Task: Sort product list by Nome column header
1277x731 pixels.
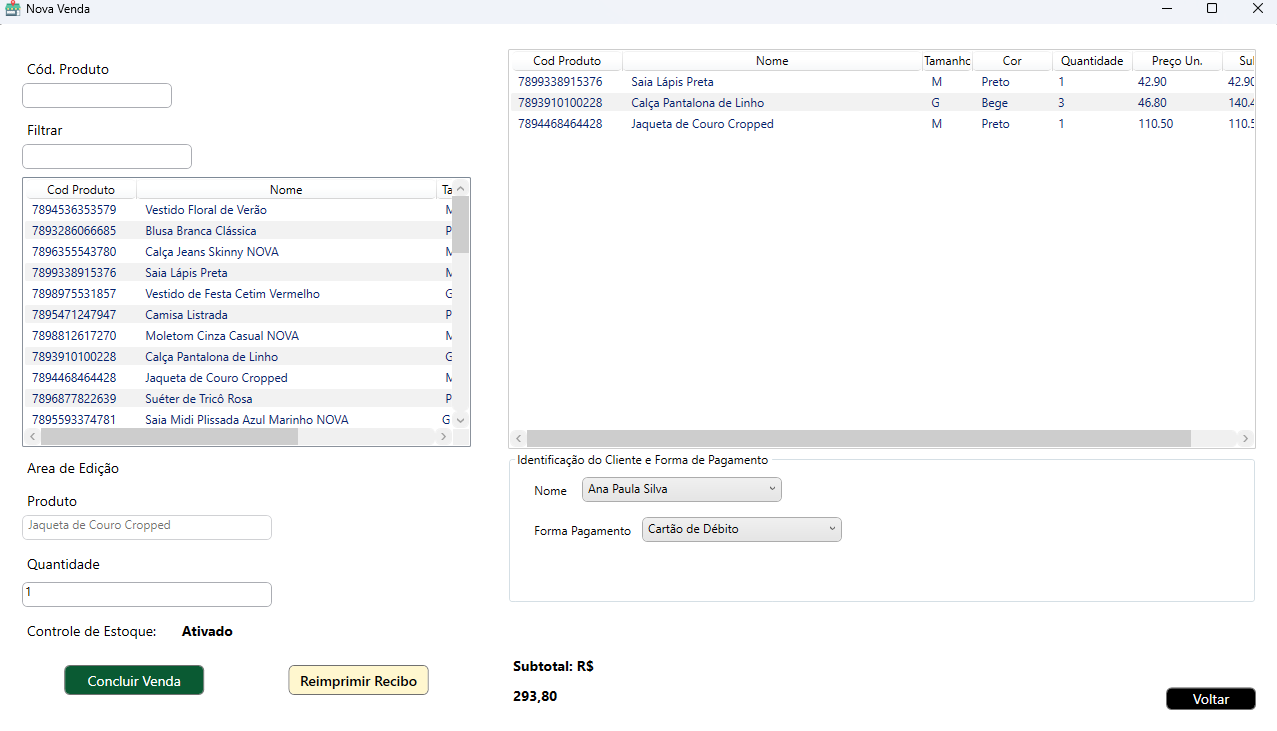Action: [x=286, y=190]
